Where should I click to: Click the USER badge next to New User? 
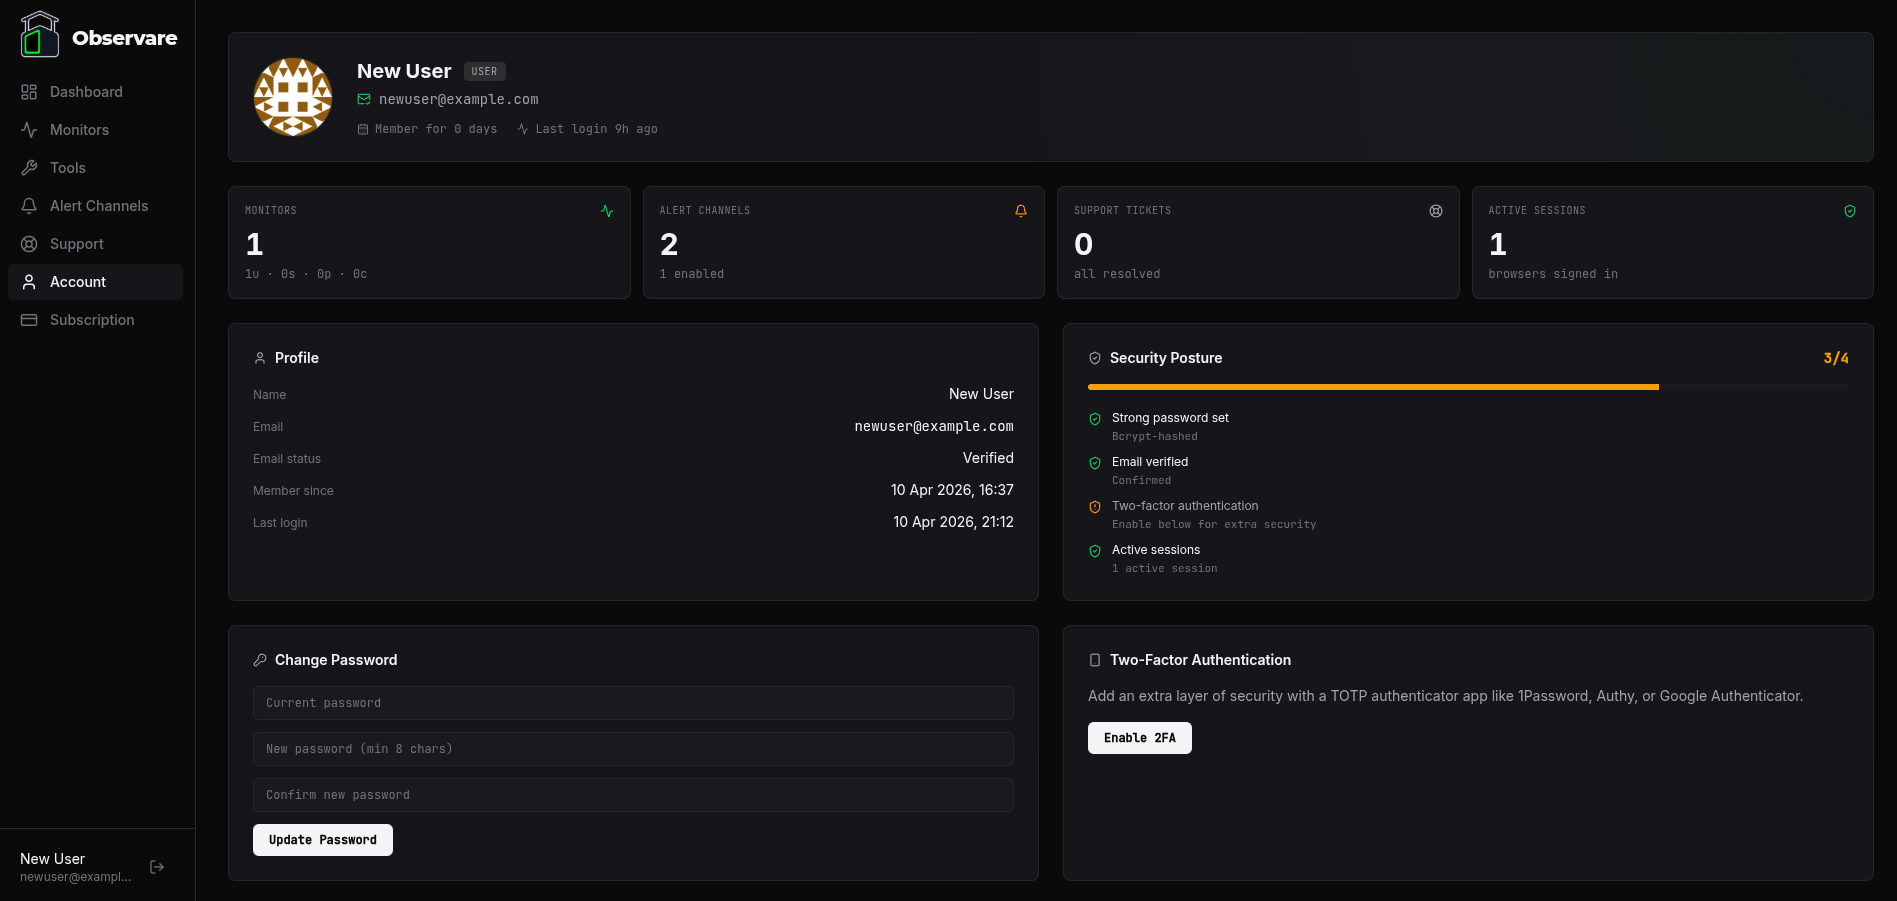coord(484,71)
